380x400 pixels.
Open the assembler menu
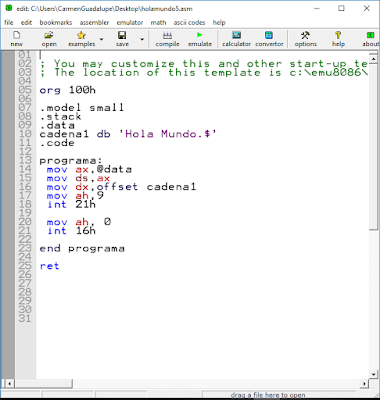pyautogui.click(x=94, y=22)
